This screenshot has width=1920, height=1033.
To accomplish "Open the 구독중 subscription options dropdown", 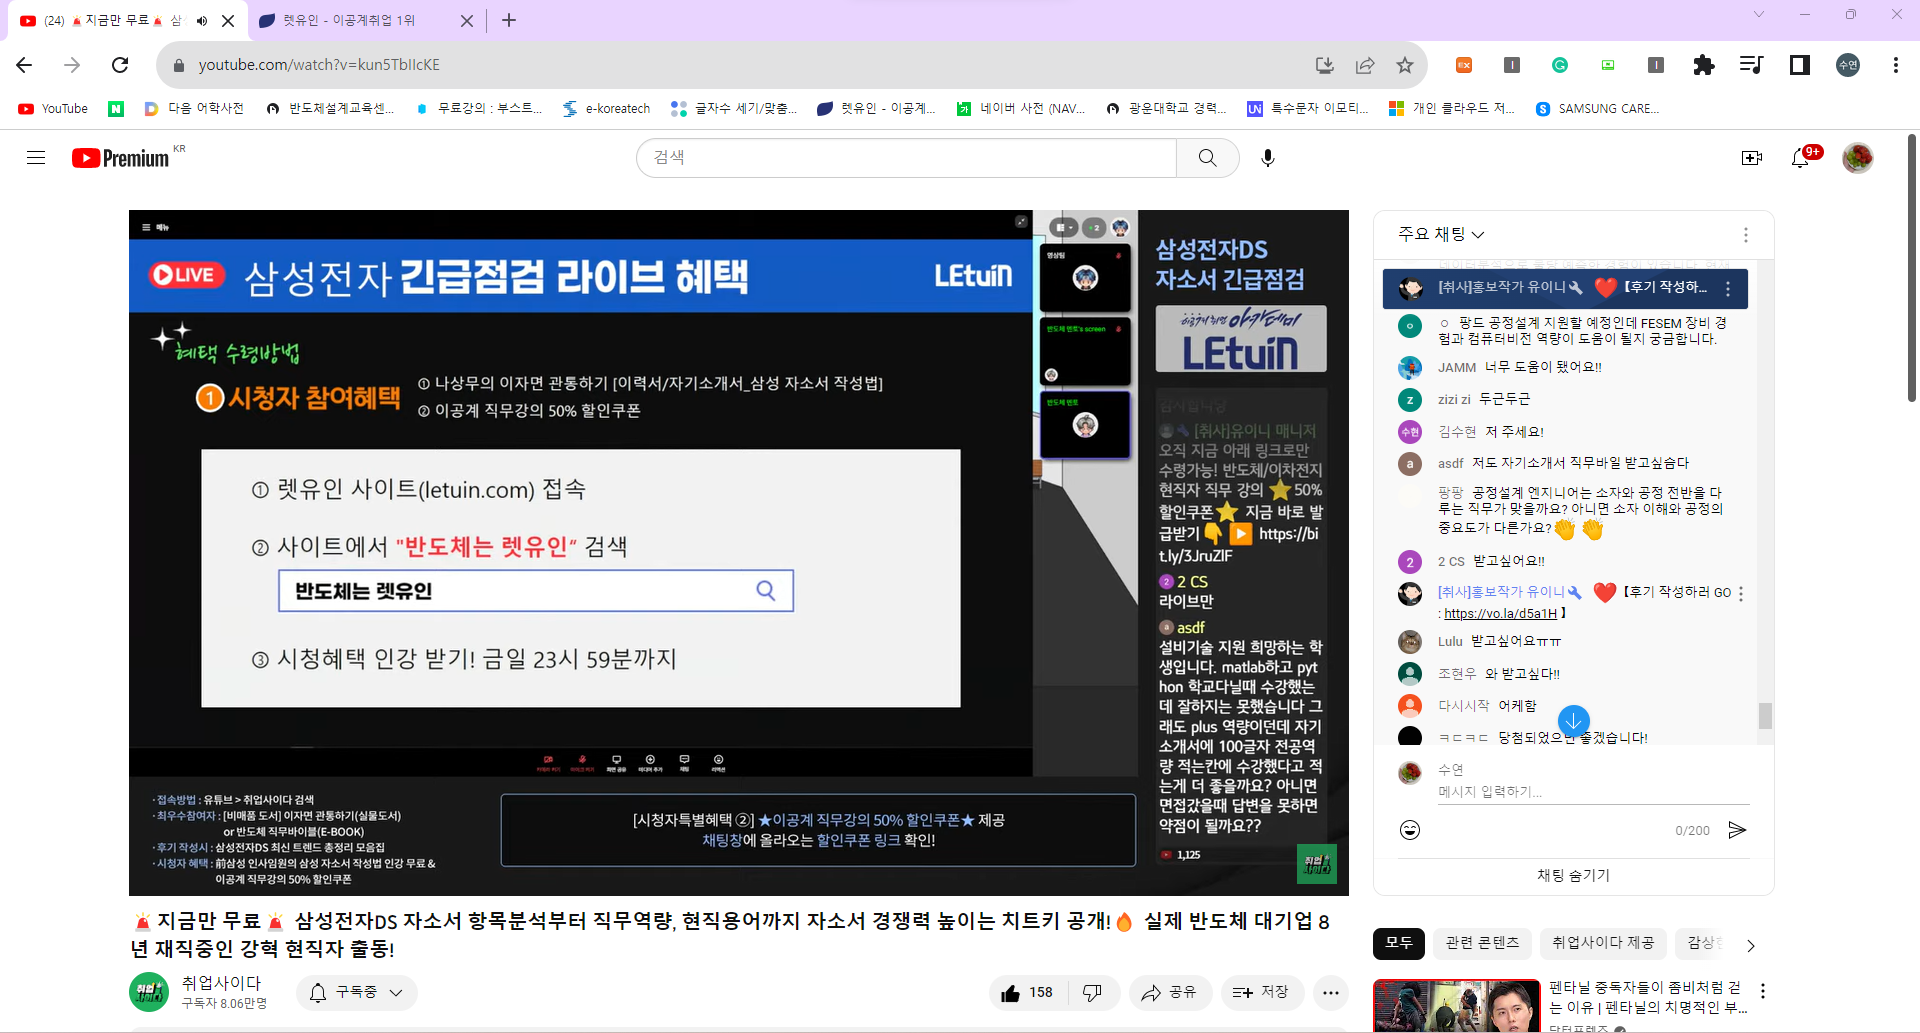I will [x=357, y=992].
